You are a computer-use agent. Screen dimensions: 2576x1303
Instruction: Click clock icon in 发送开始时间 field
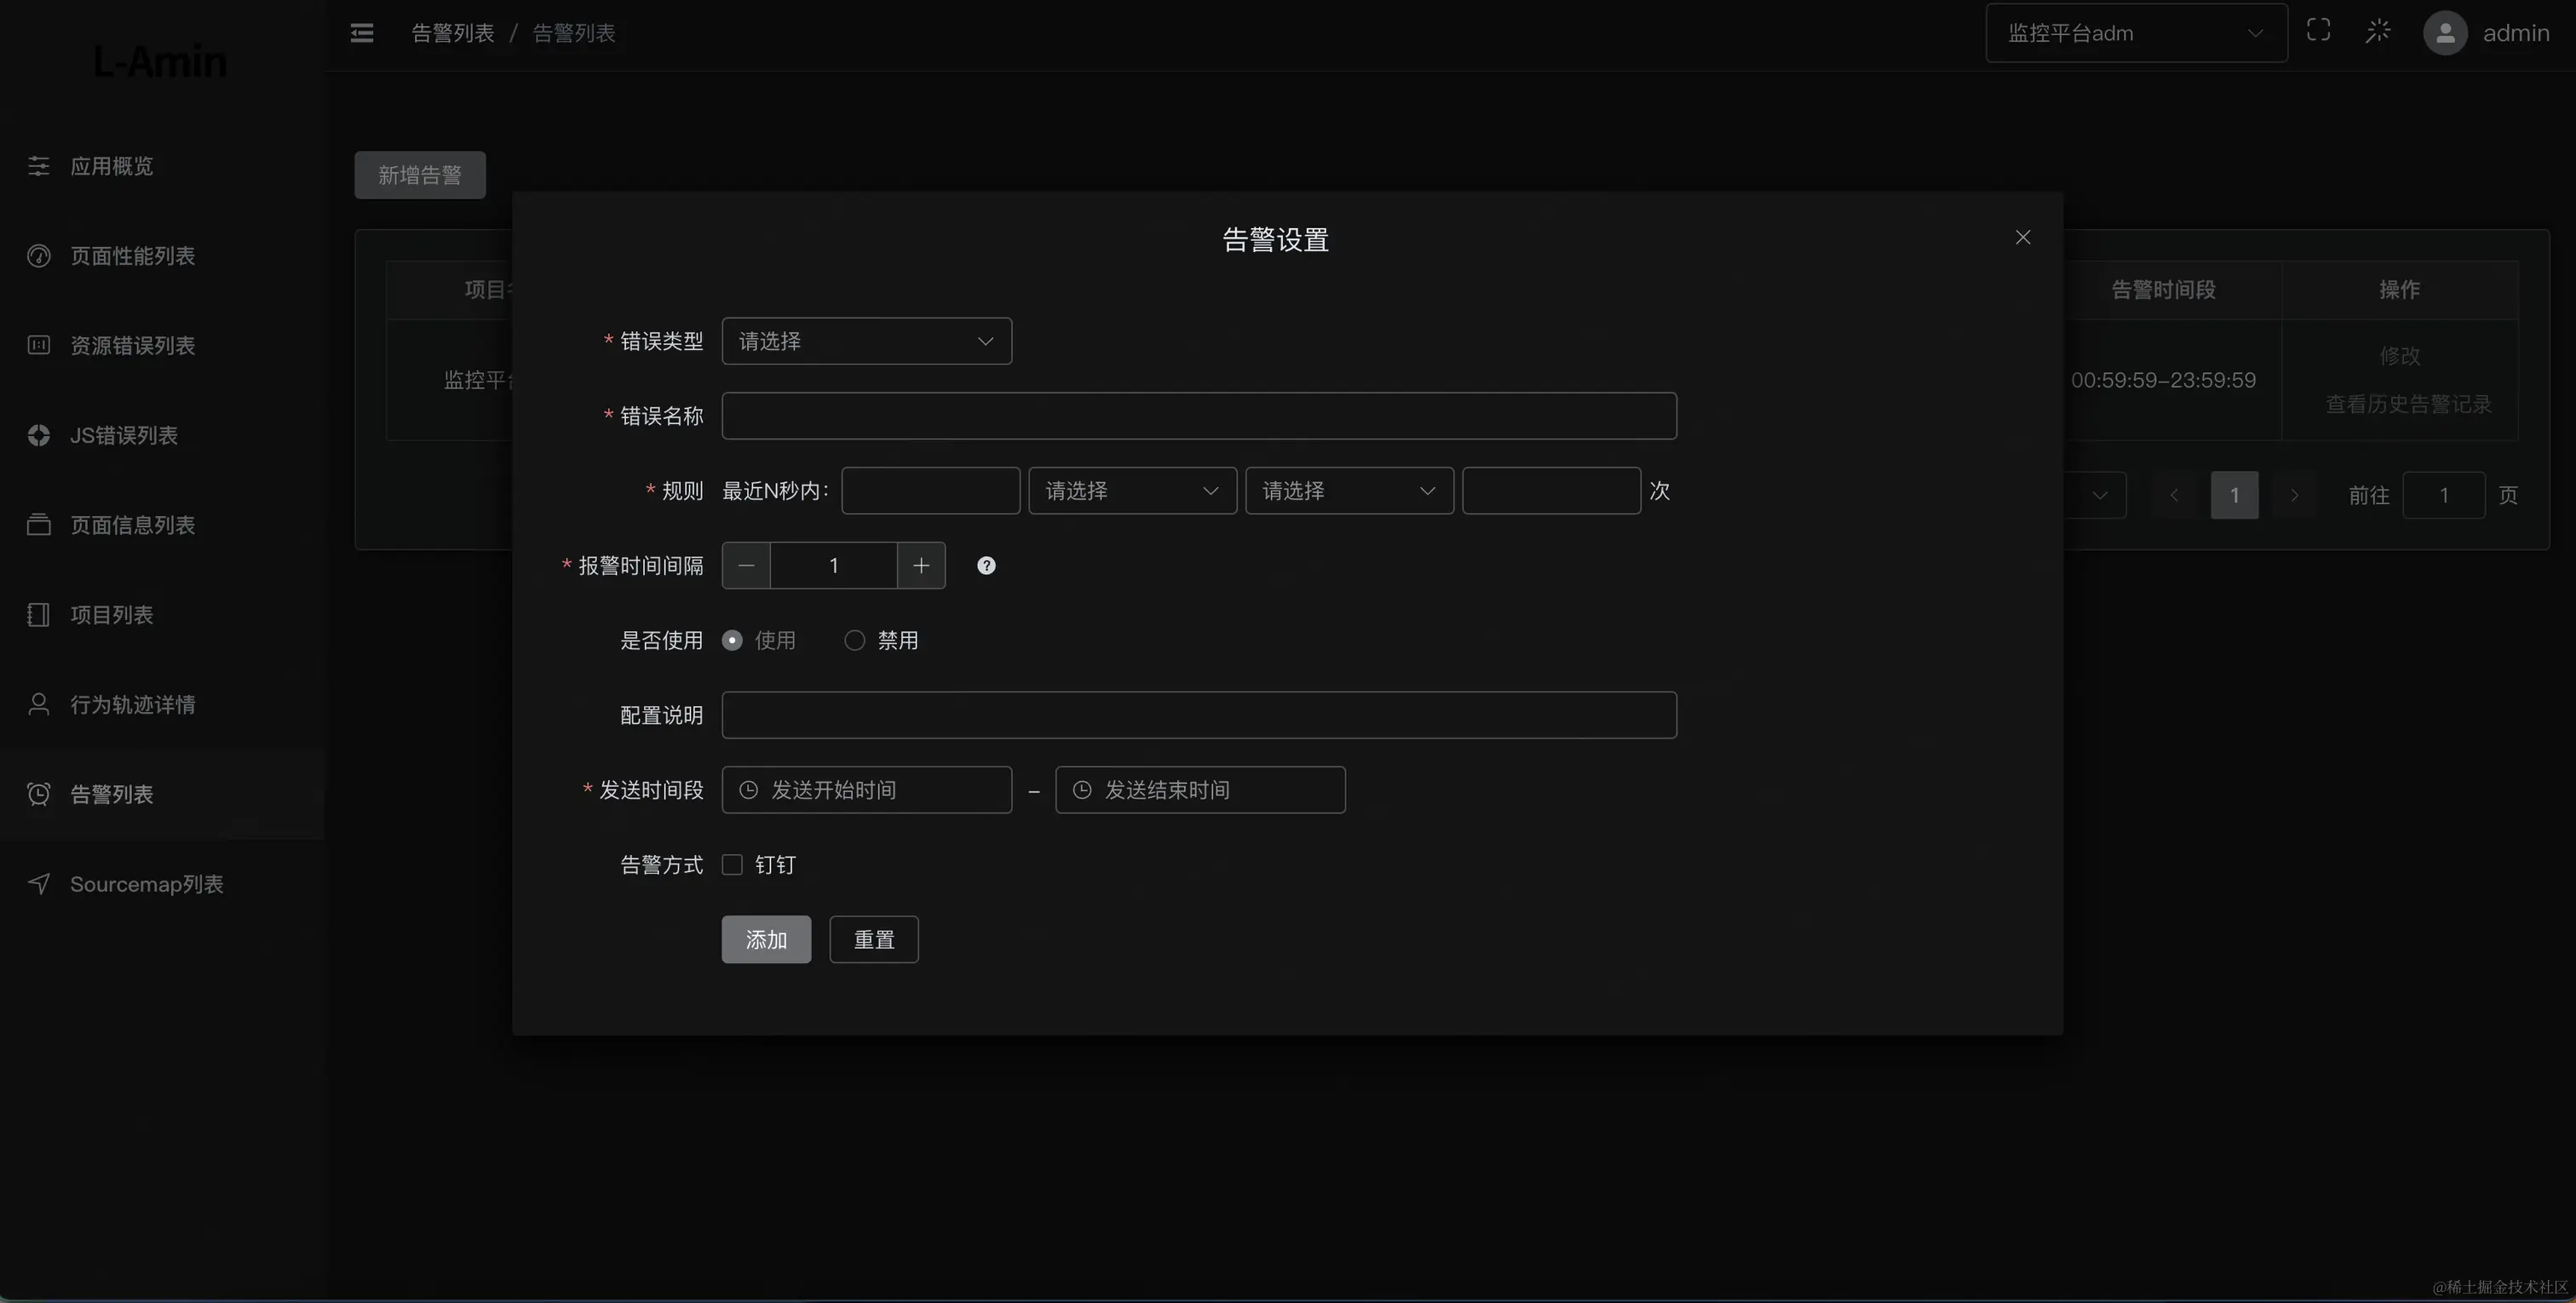748,790
